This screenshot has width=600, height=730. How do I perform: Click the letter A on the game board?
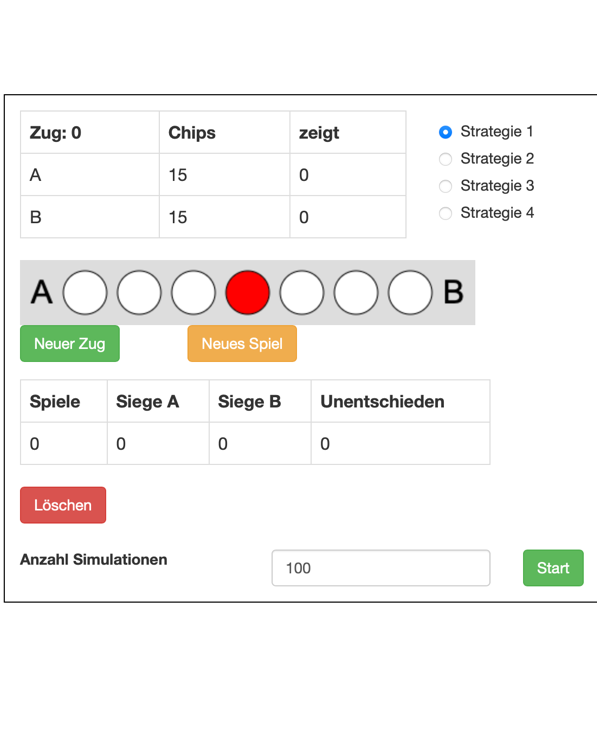click(41, 292)
